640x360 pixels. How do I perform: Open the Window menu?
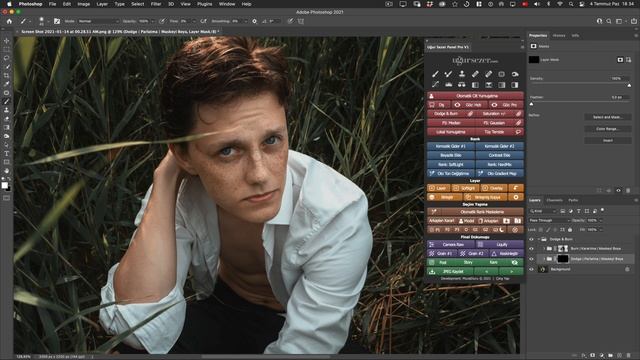point(227,4)
